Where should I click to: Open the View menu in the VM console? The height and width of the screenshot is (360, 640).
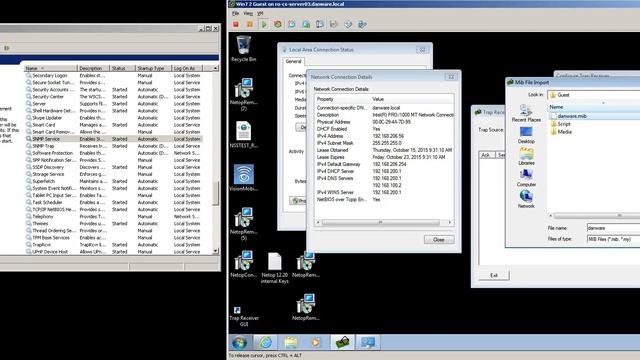[x=248, y=13]
